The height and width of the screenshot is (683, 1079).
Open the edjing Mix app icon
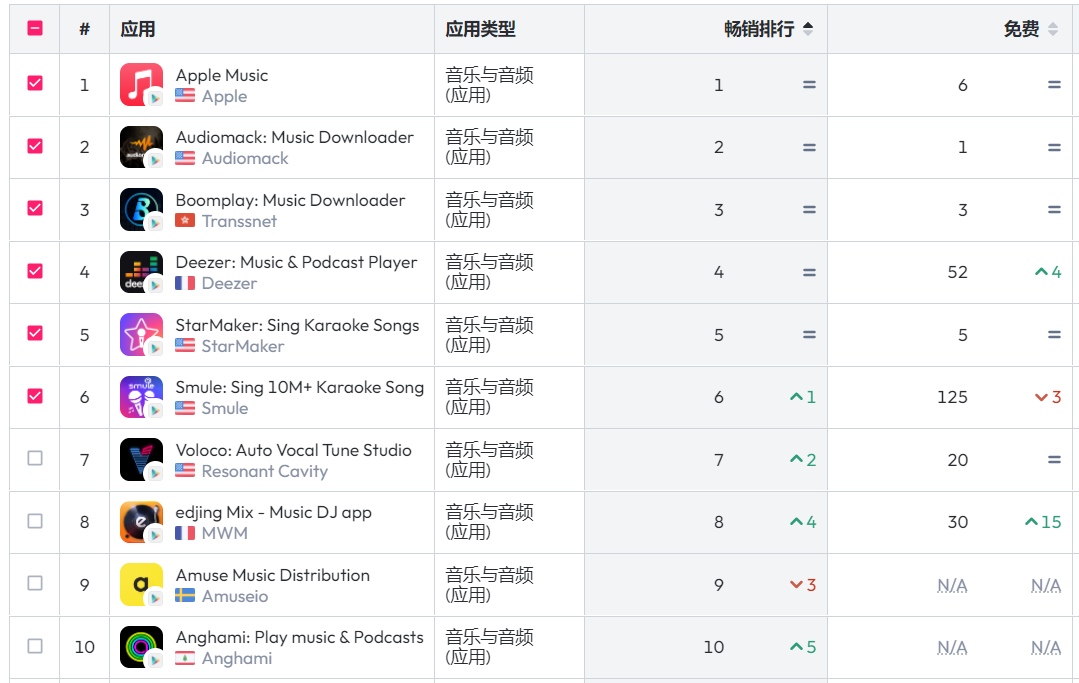[141, 522]
